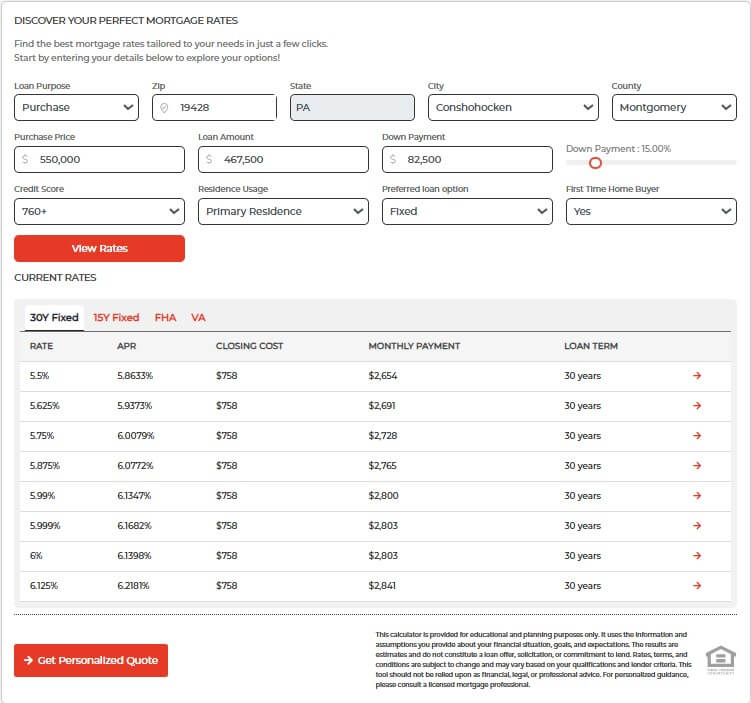Click the Equal Housing Opportunity icon
Viewport: 751px width, 703px height.
pos(720,660)
